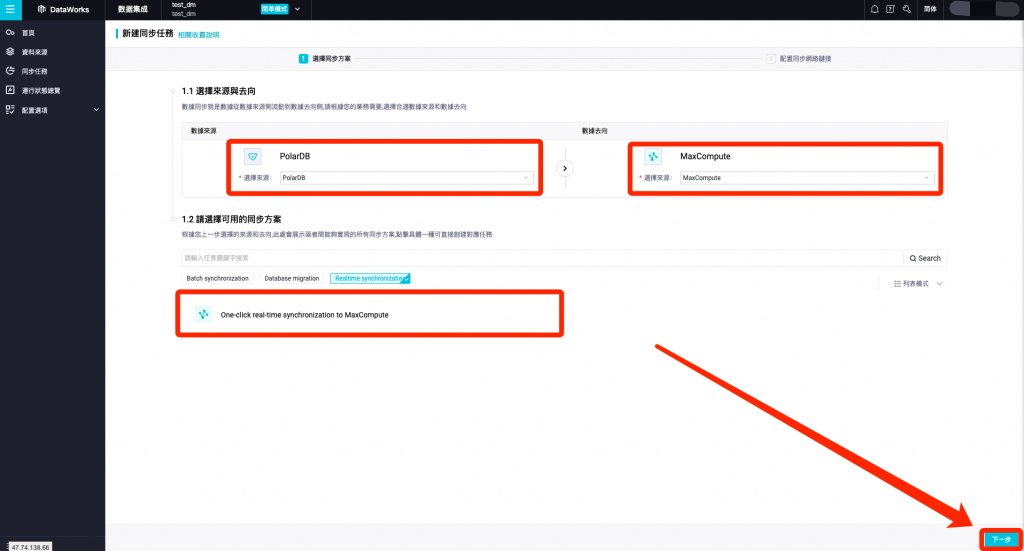Click the list mode icon
This screenshot has width=1024, height=551.
coord(897,284)
